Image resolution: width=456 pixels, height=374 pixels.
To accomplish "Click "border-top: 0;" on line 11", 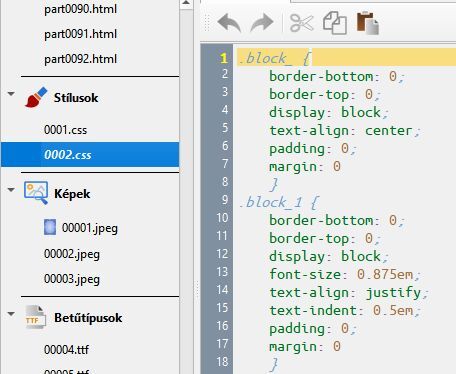I will pyautogui.click(x=325, y=238).
